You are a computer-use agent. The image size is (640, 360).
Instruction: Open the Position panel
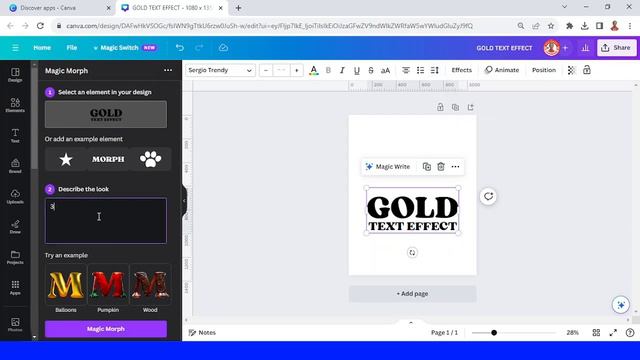(x=544, y=70)
